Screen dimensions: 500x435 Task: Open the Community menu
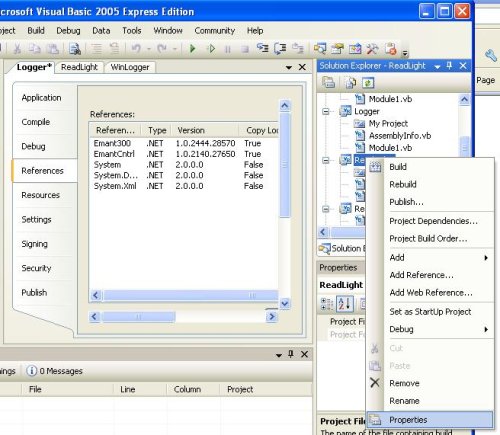[215, 31]
